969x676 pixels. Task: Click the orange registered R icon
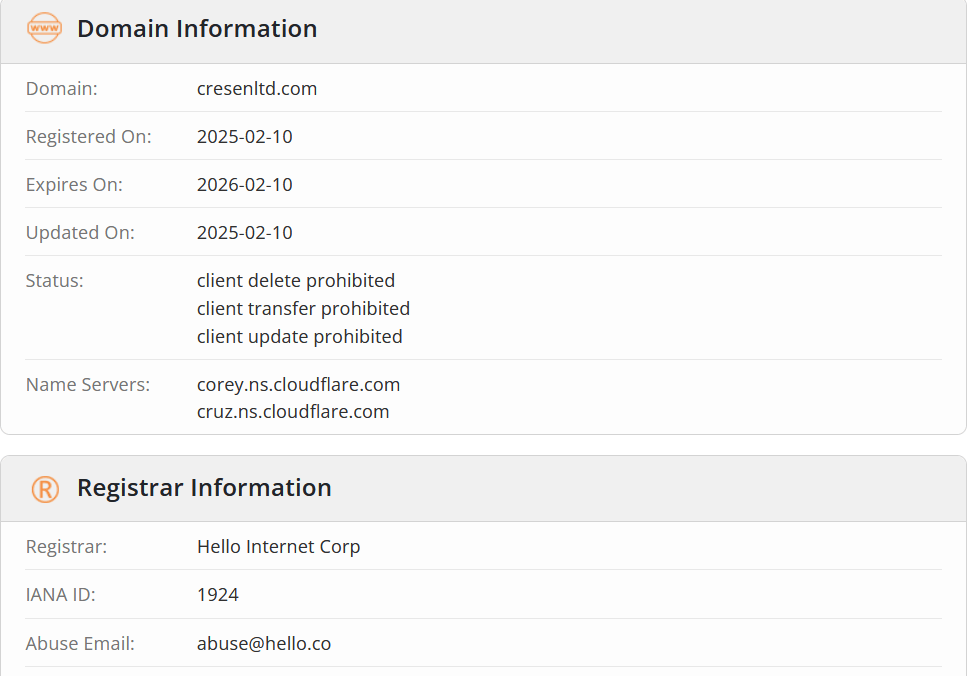[x=45, y=489]
